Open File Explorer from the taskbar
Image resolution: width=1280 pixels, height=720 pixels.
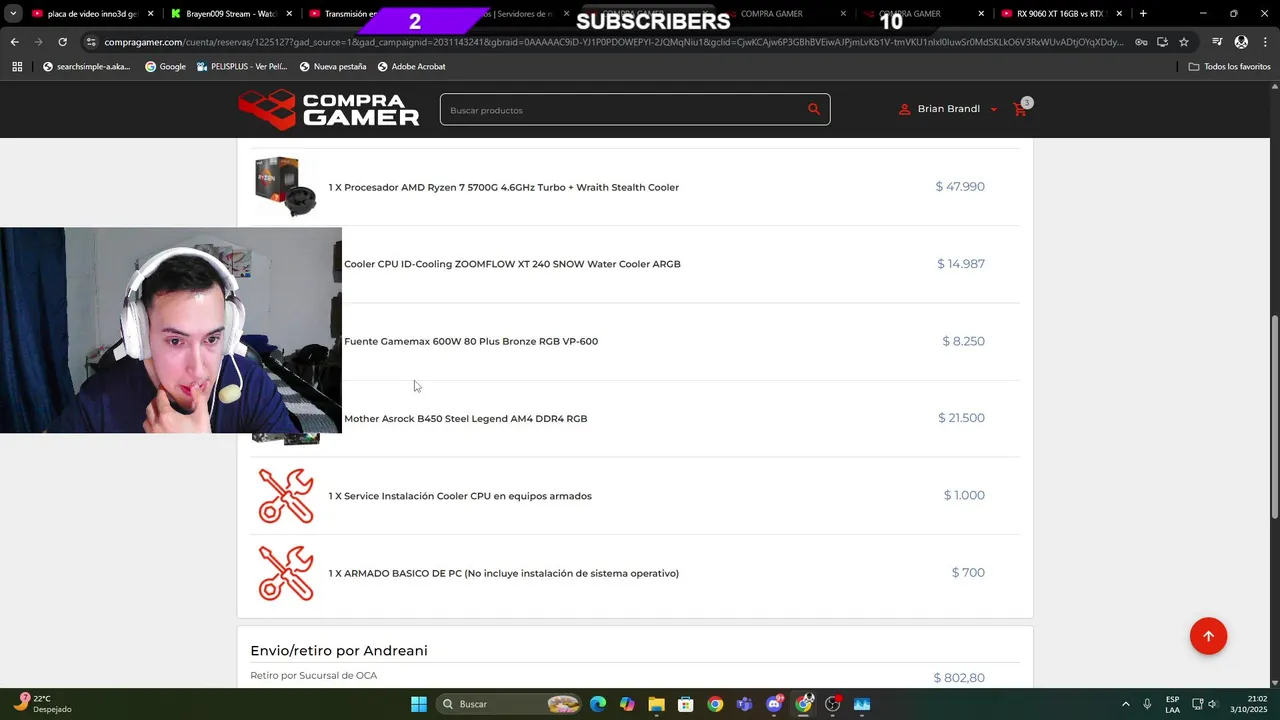tap(656, 704)
